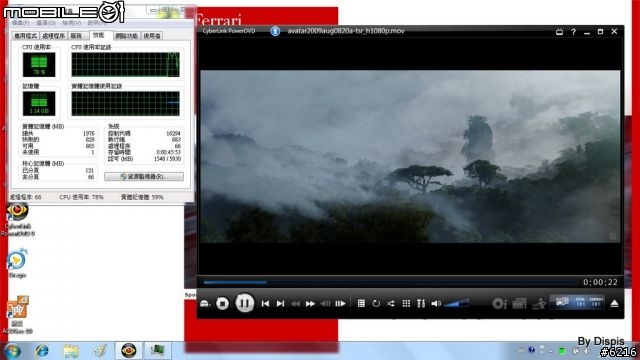This screenshot has height=360, width=640.
Task: Open the shopping cart desktop shortcut
Action: [17, 314]
